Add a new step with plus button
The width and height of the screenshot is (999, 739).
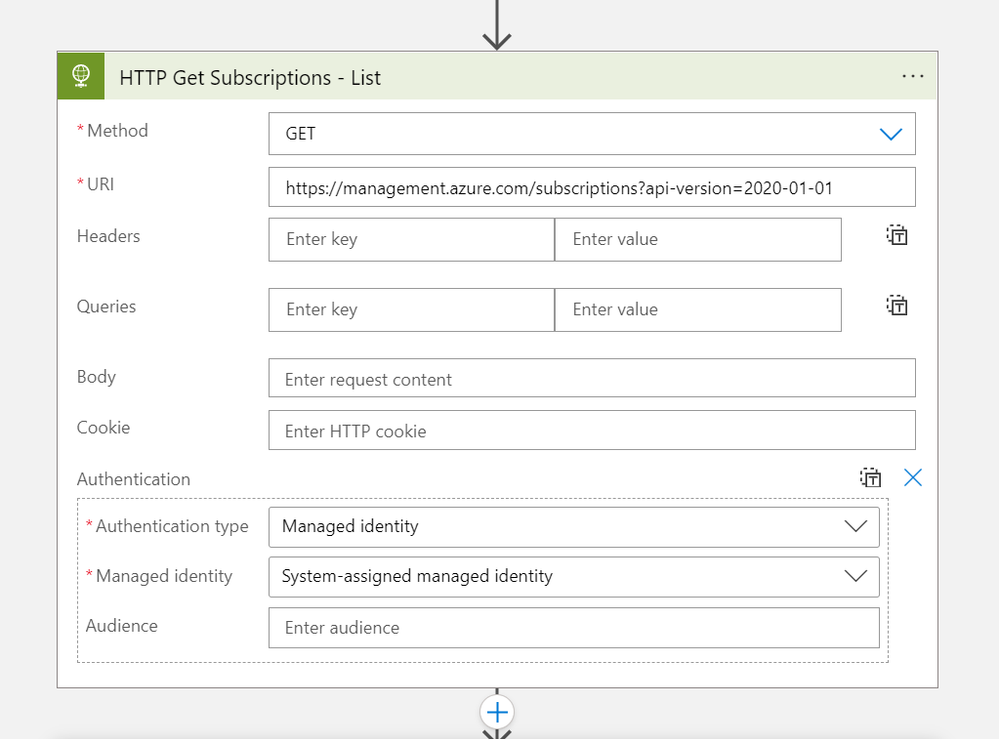tap(497, 712)
